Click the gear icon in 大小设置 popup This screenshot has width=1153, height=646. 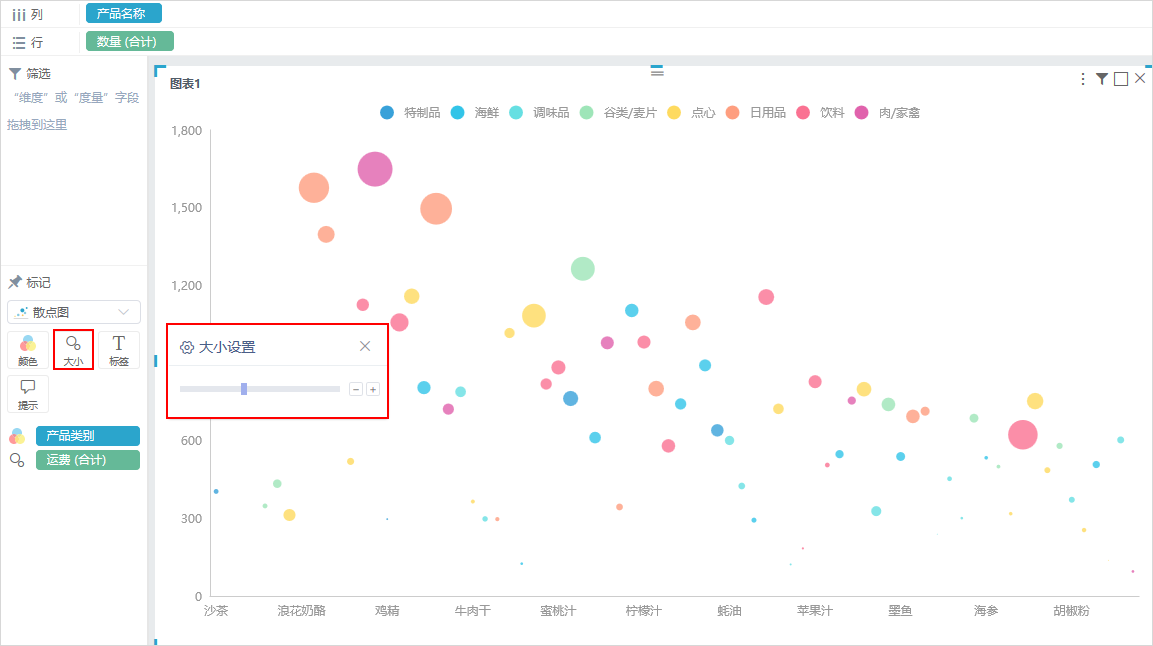(x=187, y=348)
